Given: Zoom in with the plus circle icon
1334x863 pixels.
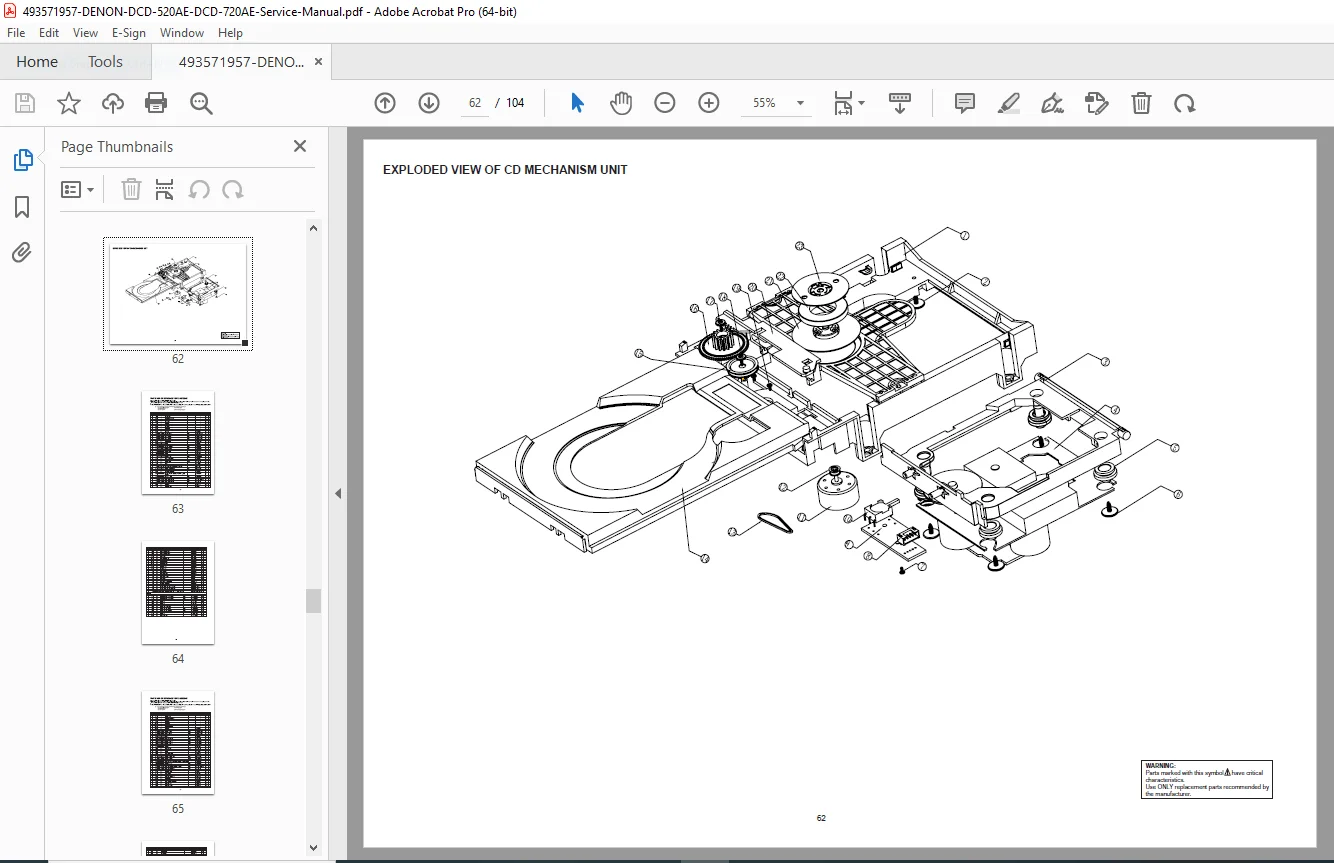Looking at the screenshot, I should [709, 103].
